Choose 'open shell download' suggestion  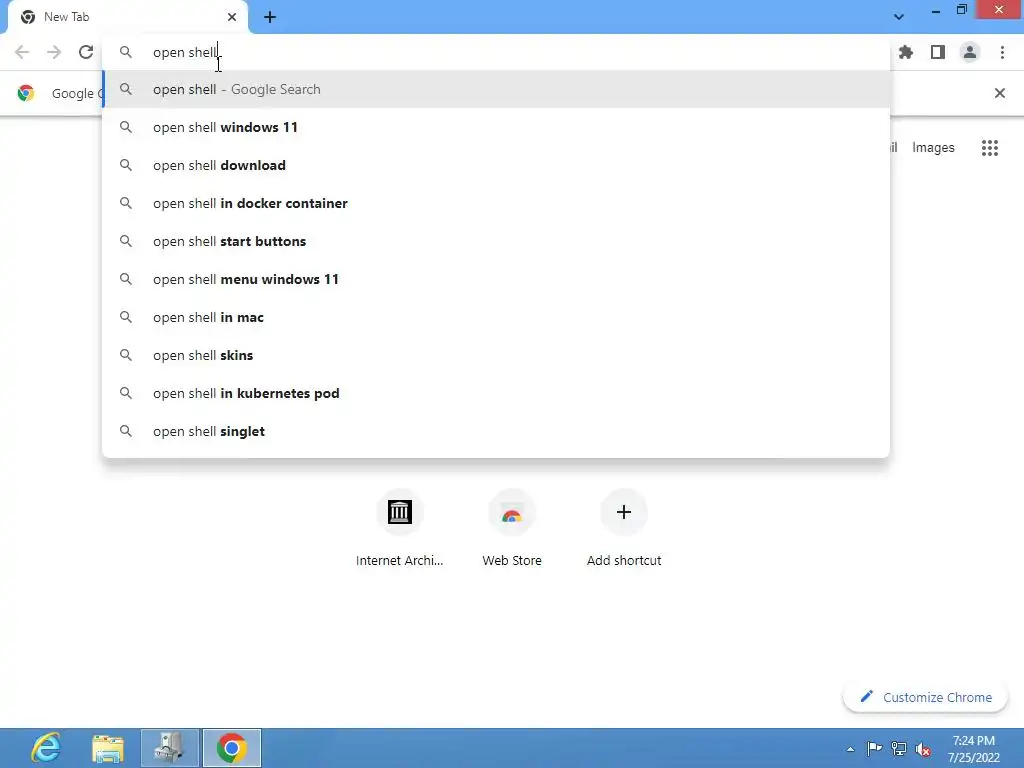tap(496, 165)
